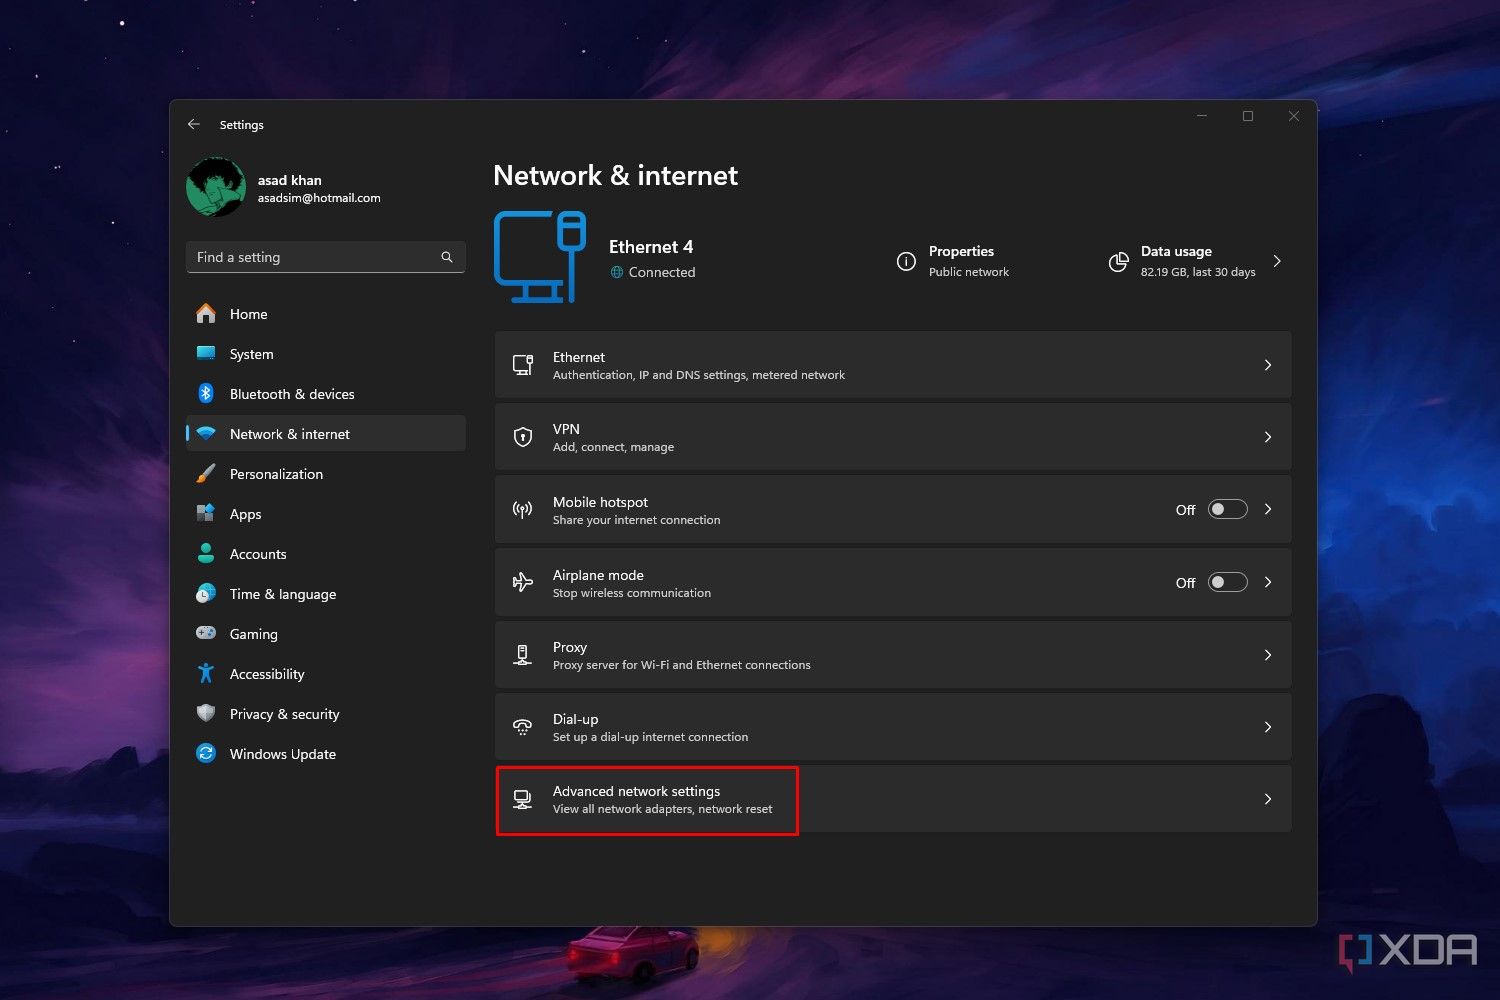Select Accounts in the sidebar
1500x1000 pixels.
[x=325, y=554]
